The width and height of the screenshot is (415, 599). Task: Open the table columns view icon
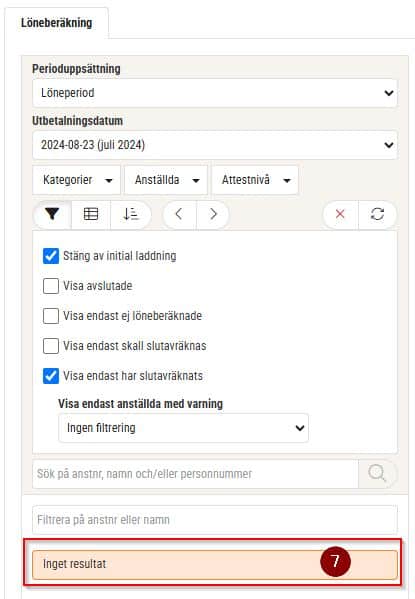coord(91,214)
